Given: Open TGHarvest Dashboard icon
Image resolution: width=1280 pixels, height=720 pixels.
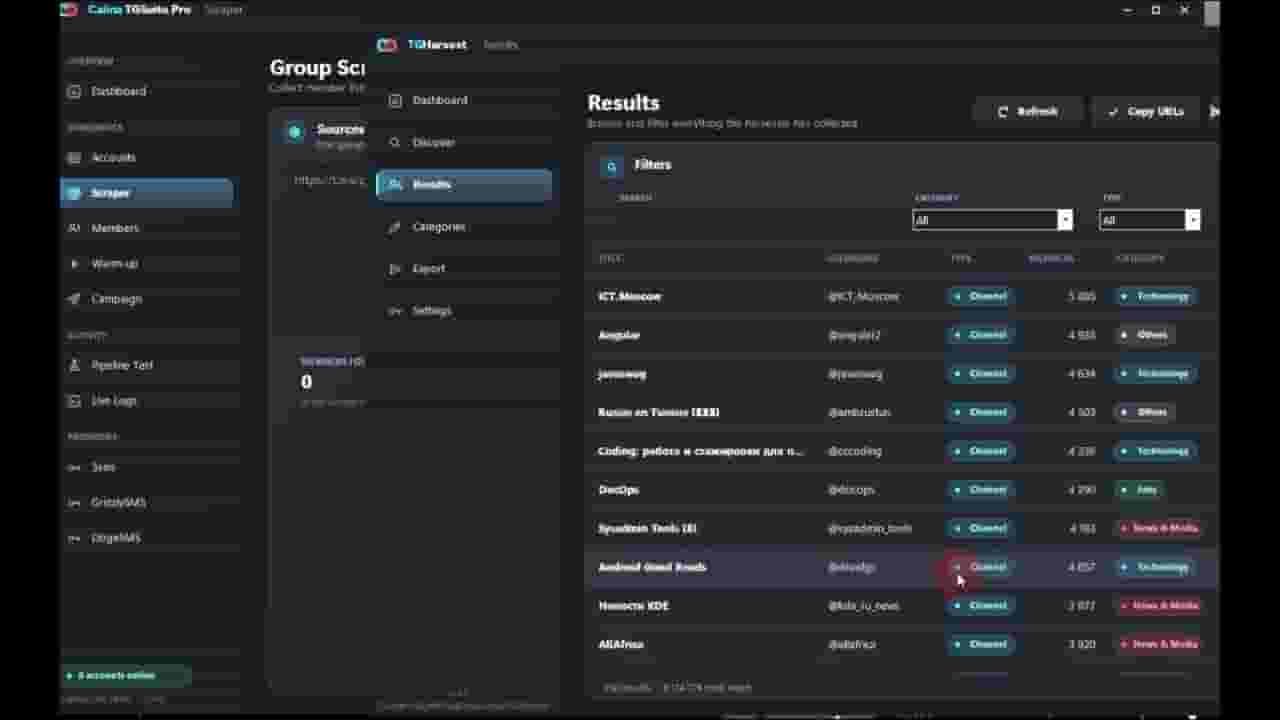Looking at the screenshot, I should click(x=395, y=100).
